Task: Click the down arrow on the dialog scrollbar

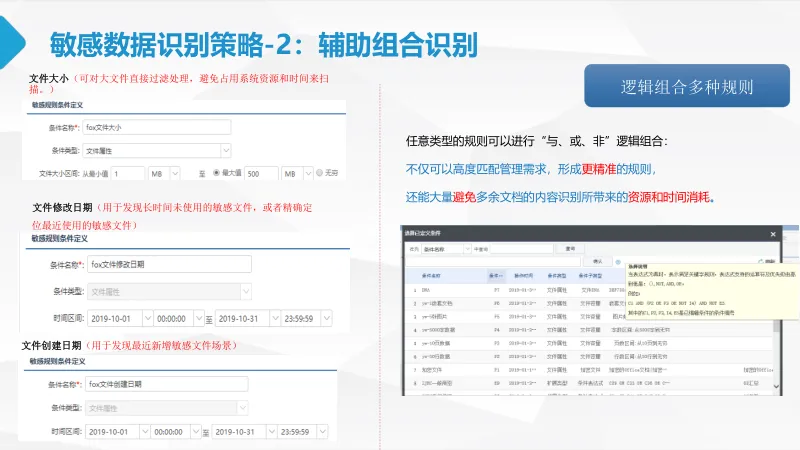Action: tap(777, 386)
